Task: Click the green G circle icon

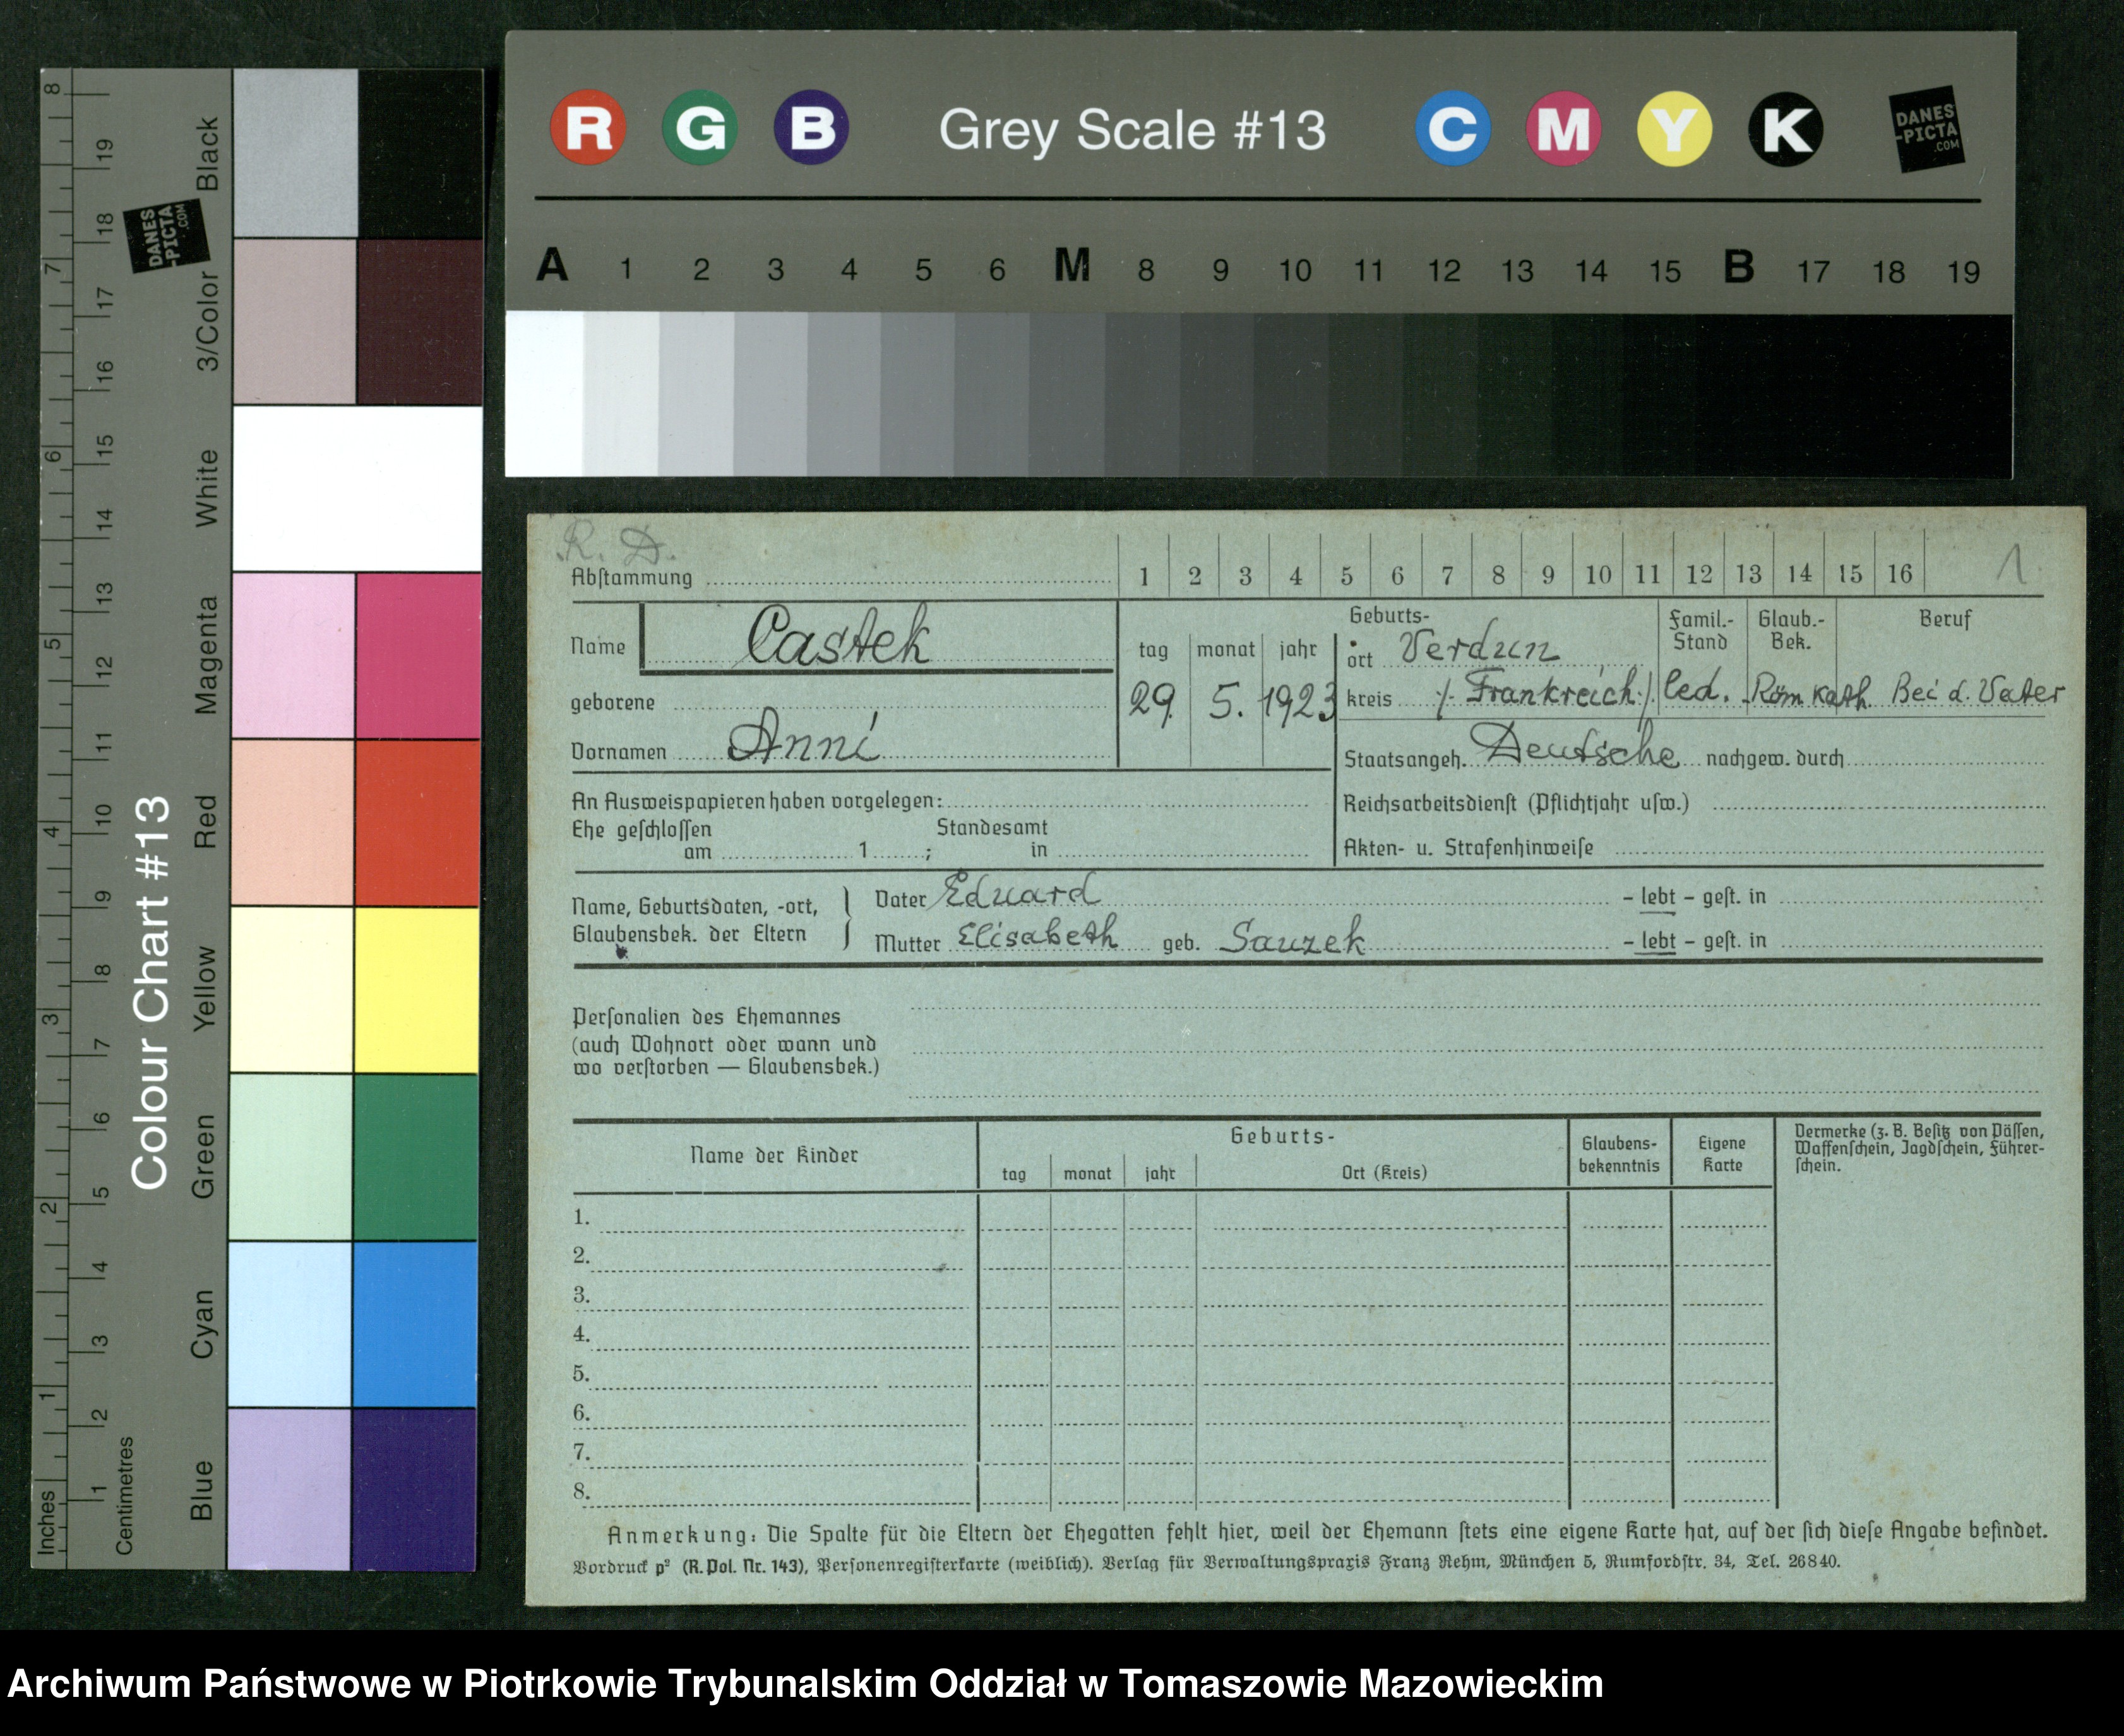Action: click(x=700, y=128)
